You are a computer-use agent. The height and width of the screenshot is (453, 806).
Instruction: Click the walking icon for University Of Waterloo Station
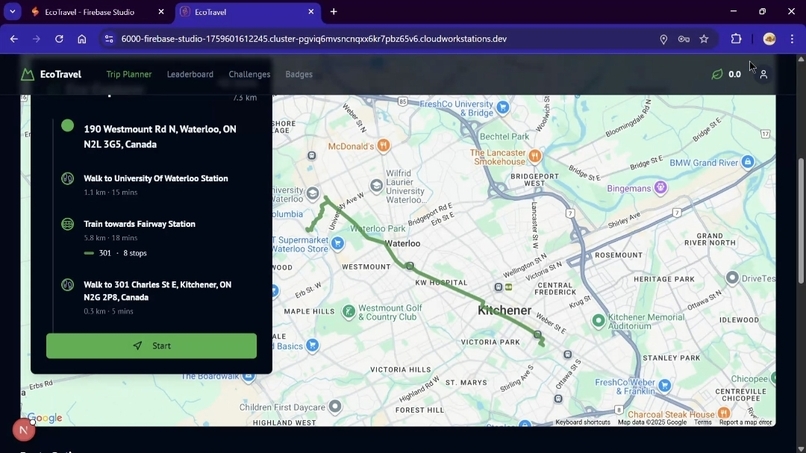click(x=67, y=178)
